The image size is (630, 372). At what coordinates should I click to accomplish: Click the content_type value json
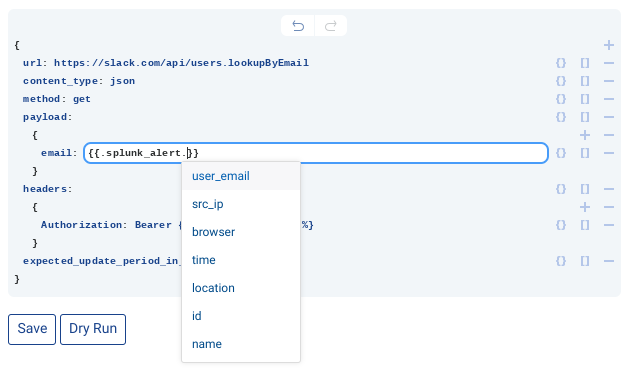coord(123,81)
